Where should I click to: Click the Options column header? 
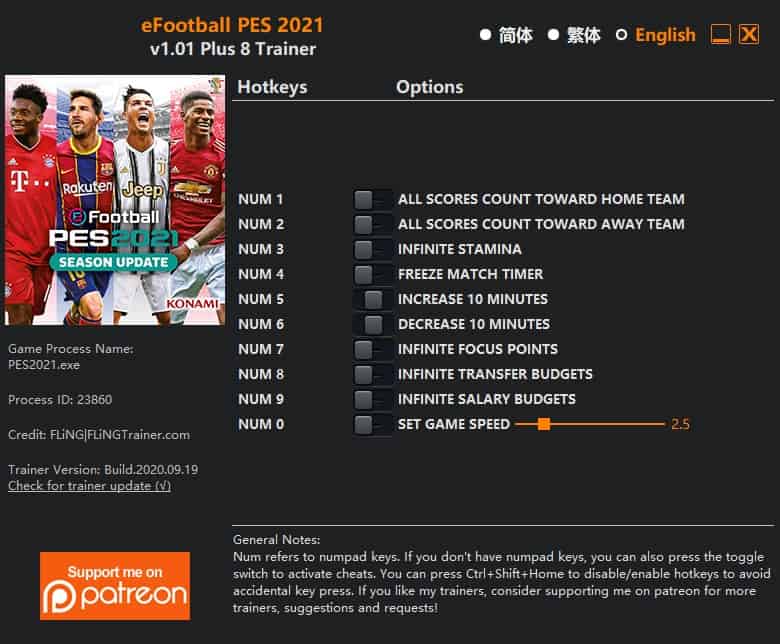pos(430,87)
